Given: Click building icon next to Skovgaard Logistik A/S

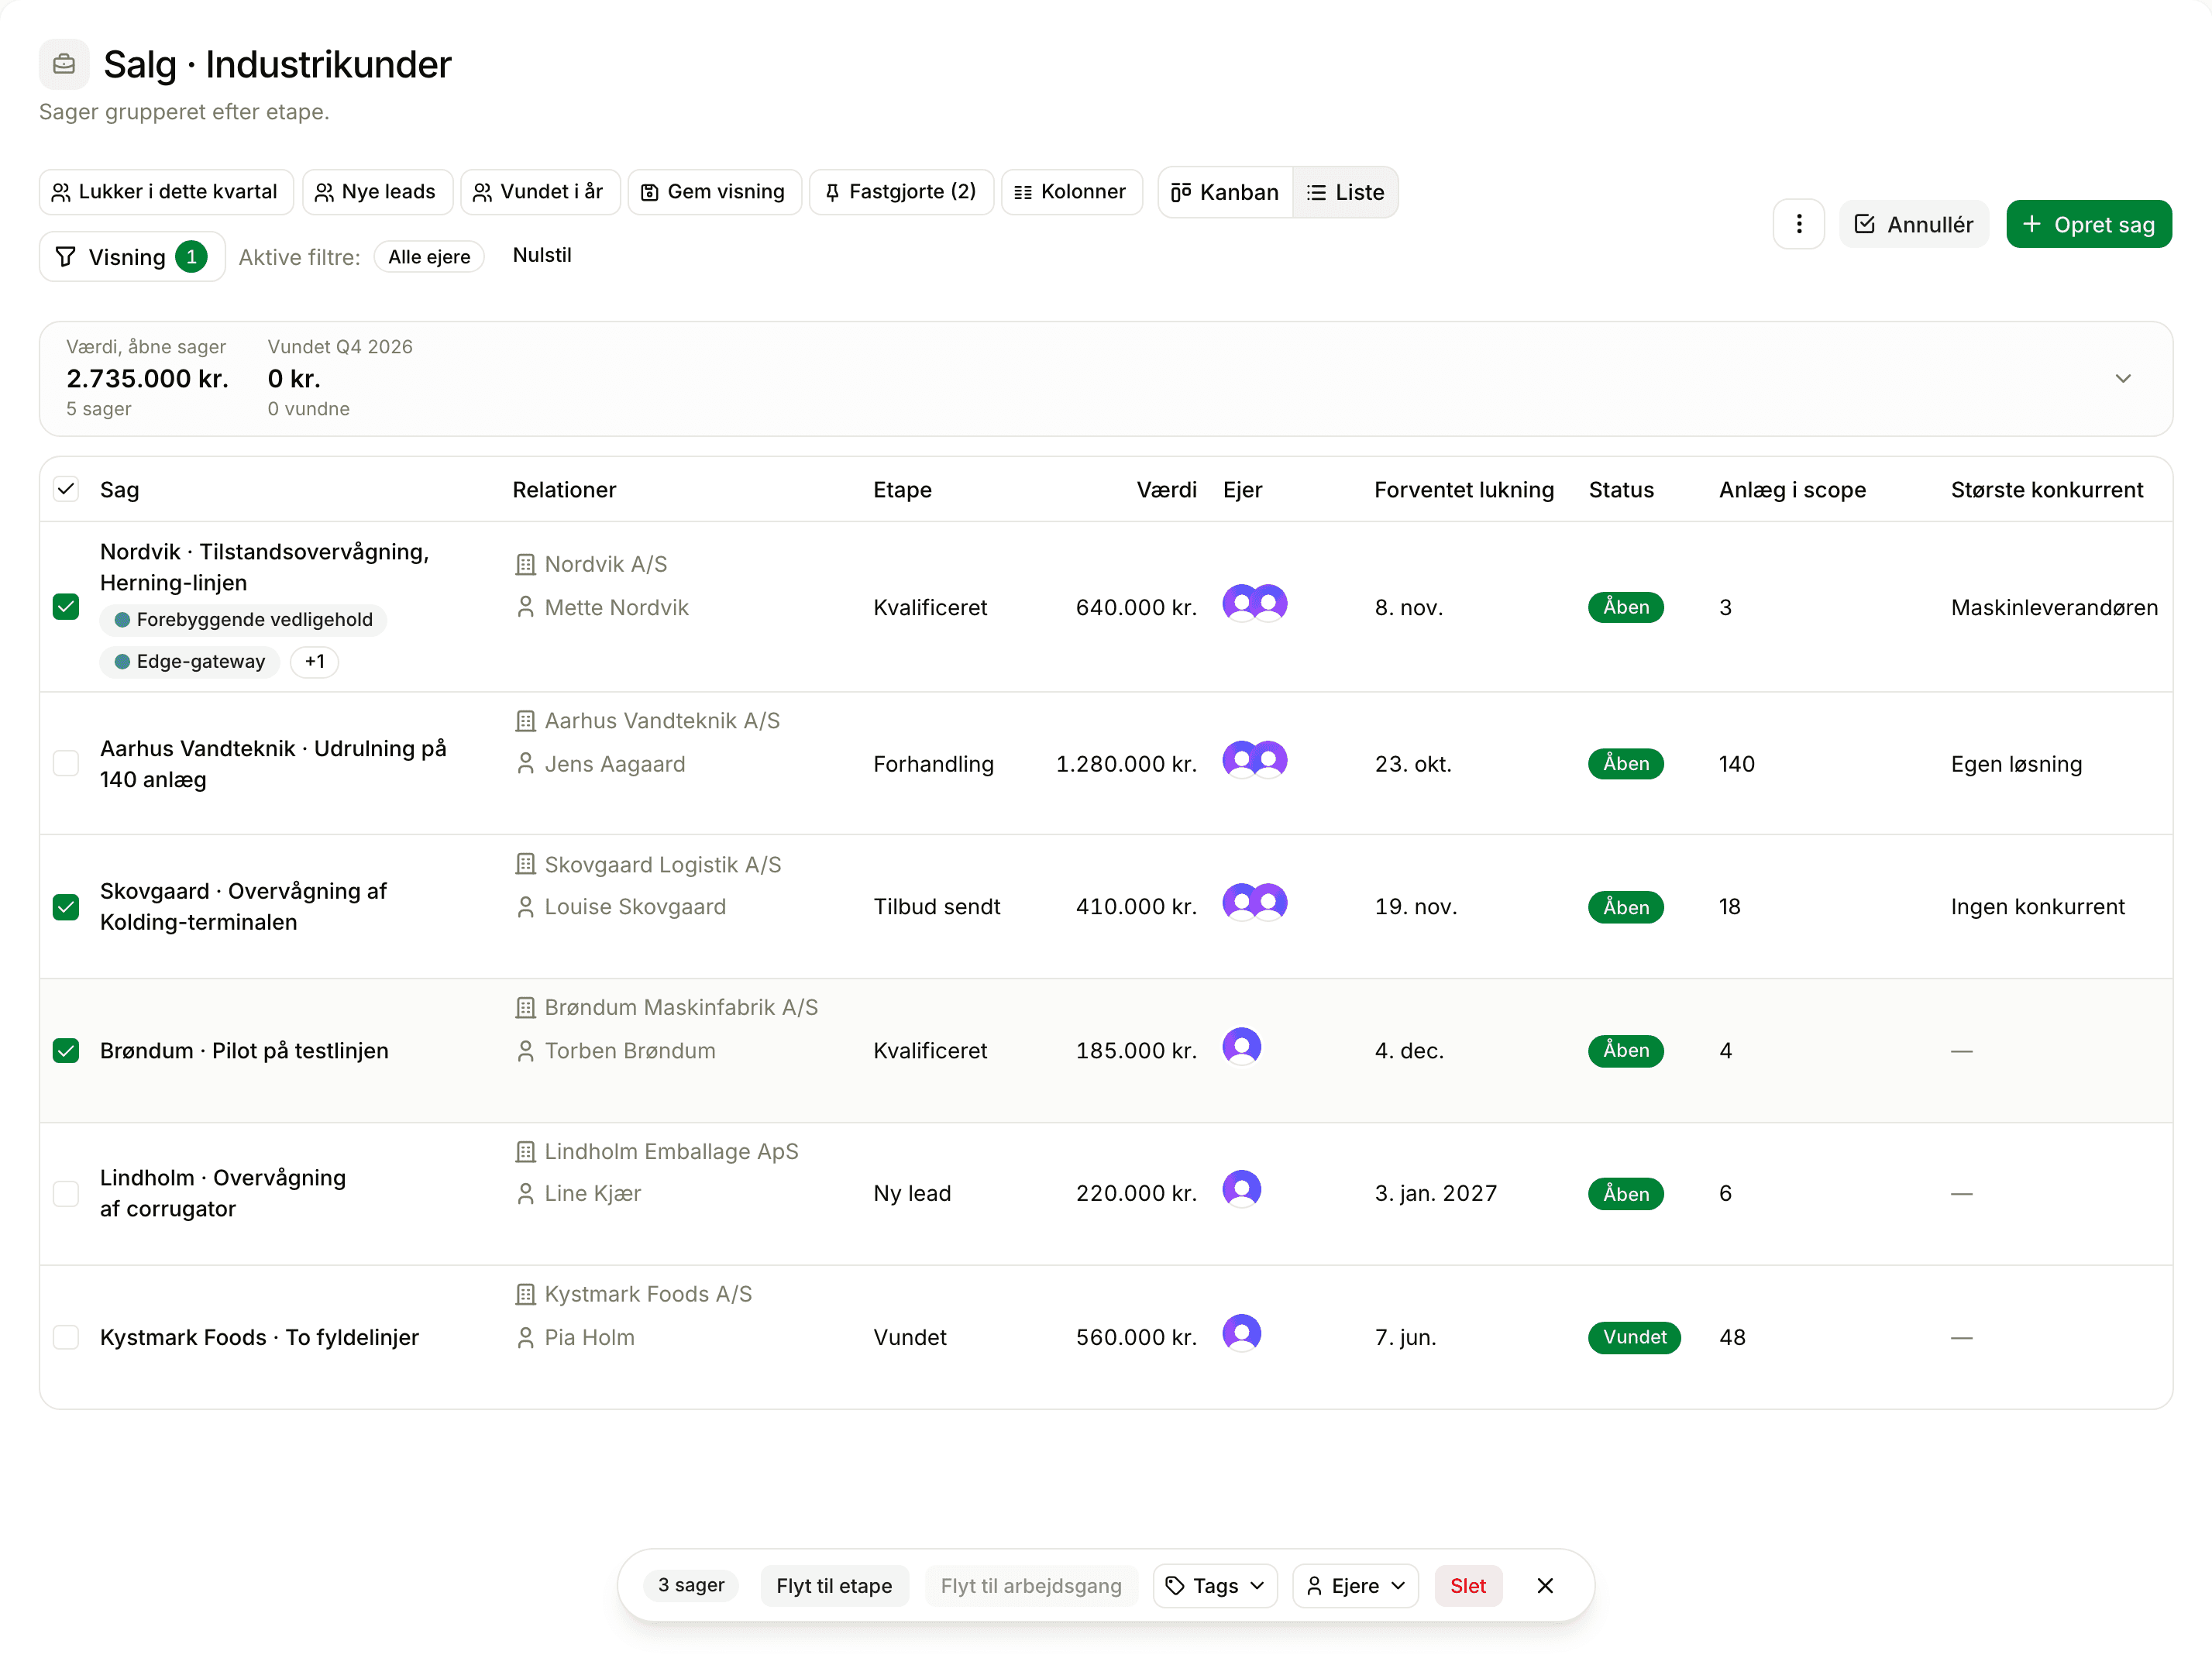Looking at the screenshot, I should coord(525,864).
